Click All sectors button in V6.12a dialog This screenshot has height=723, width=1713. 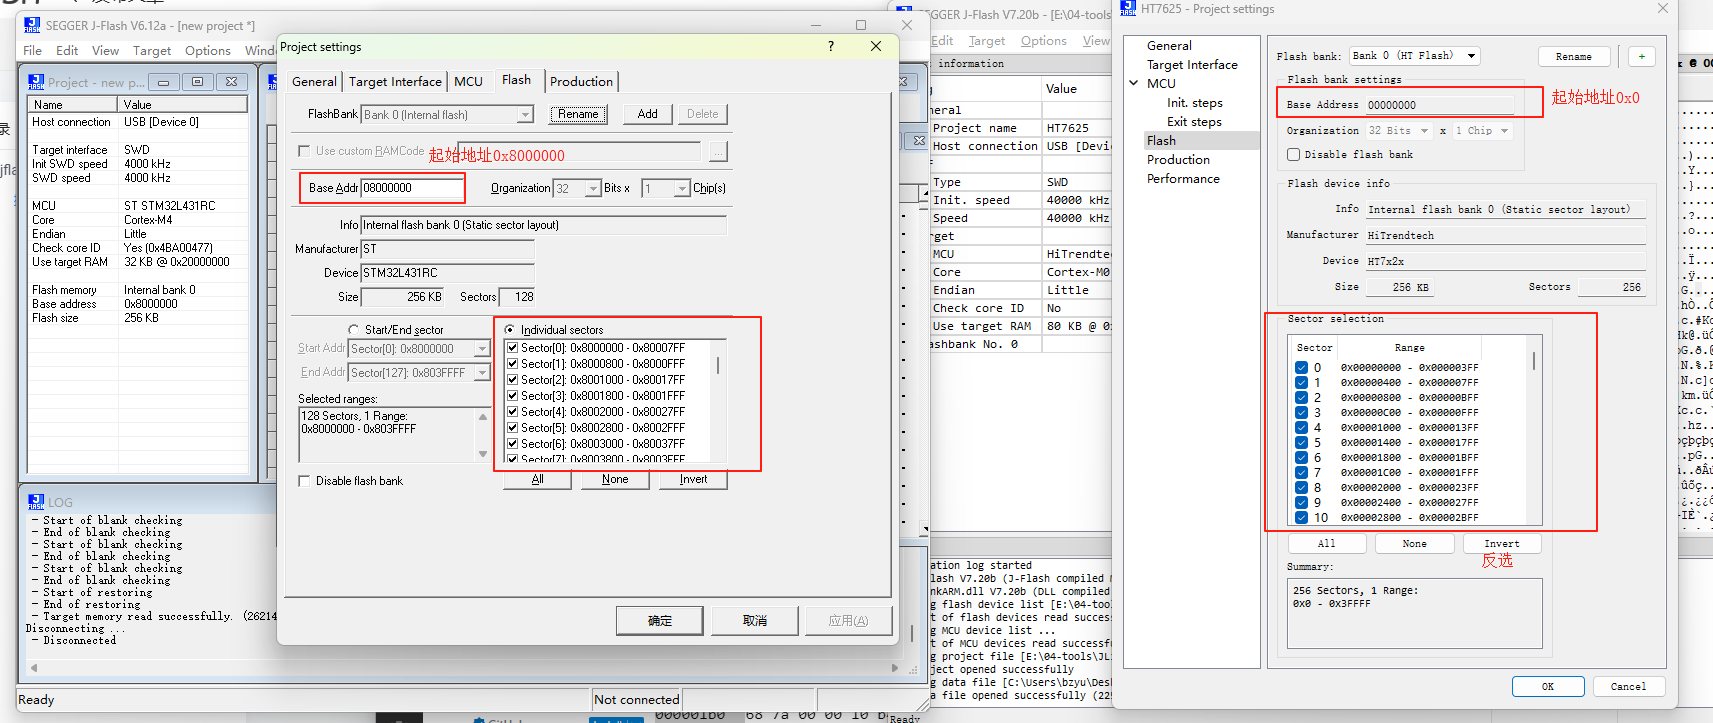tap(537, 480)
